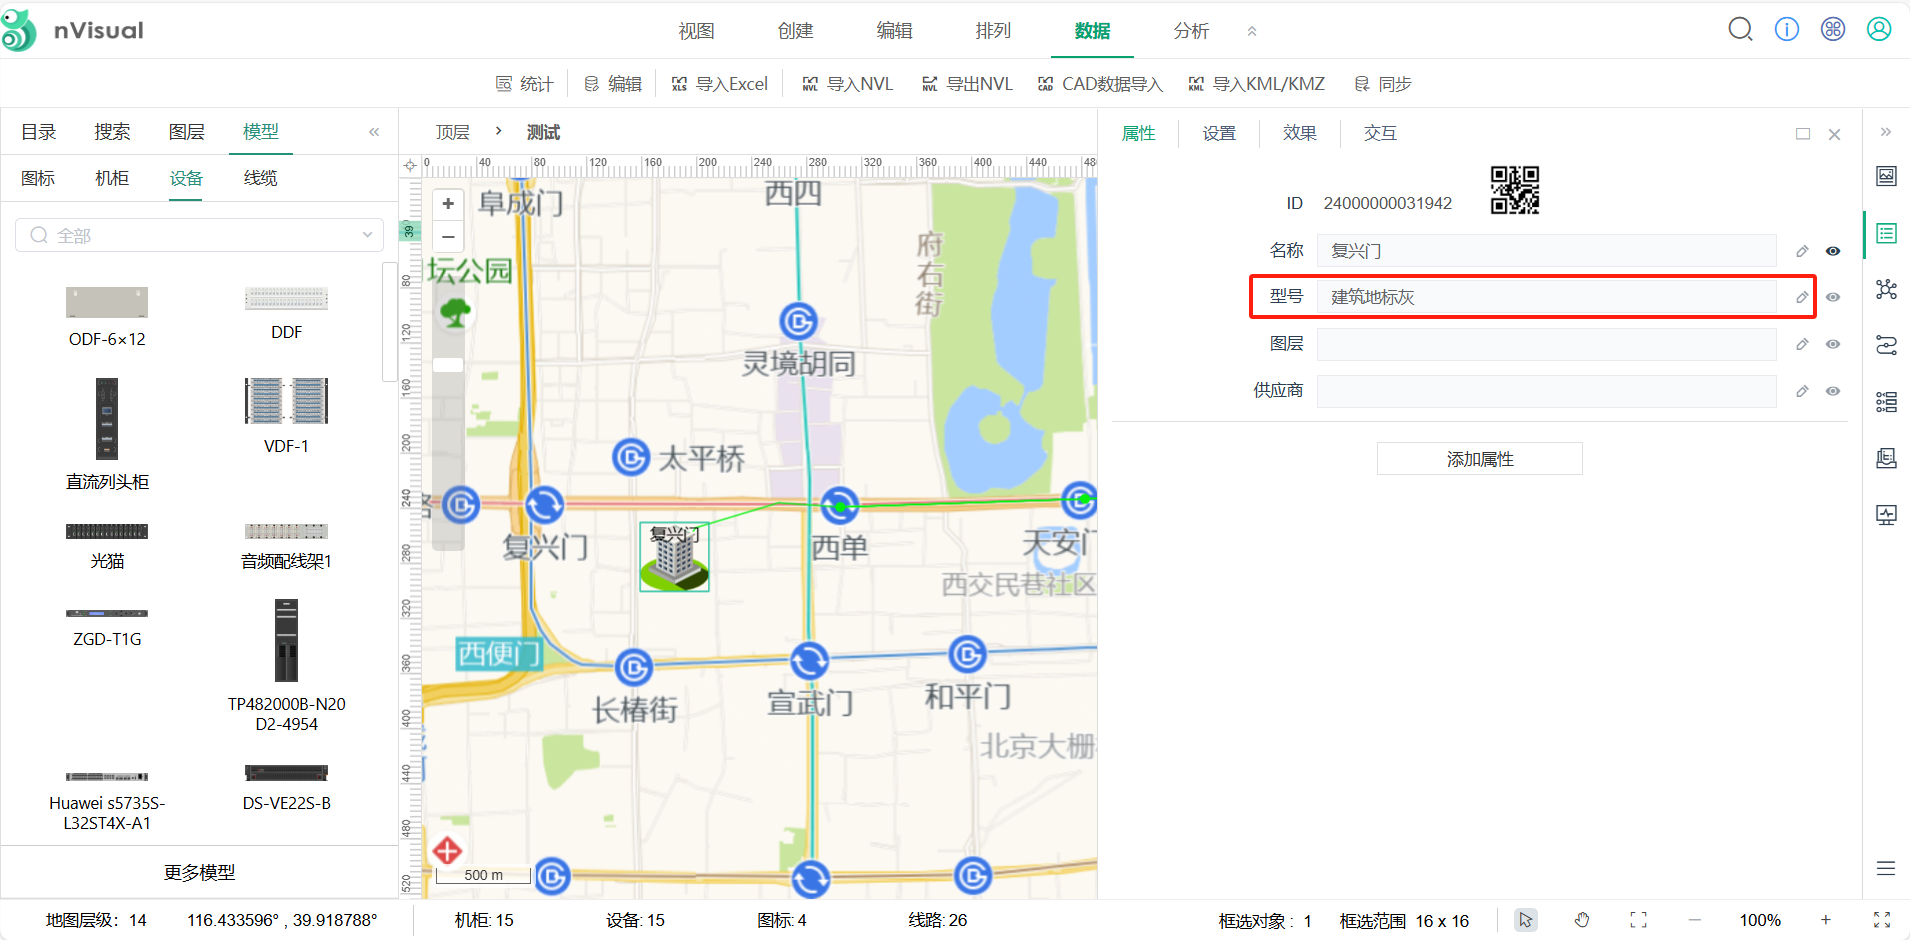The width and height of the screenshot is (1910, 940).
Task: Open the image panel in right sidebar
Action: (x=1886, y=176)
